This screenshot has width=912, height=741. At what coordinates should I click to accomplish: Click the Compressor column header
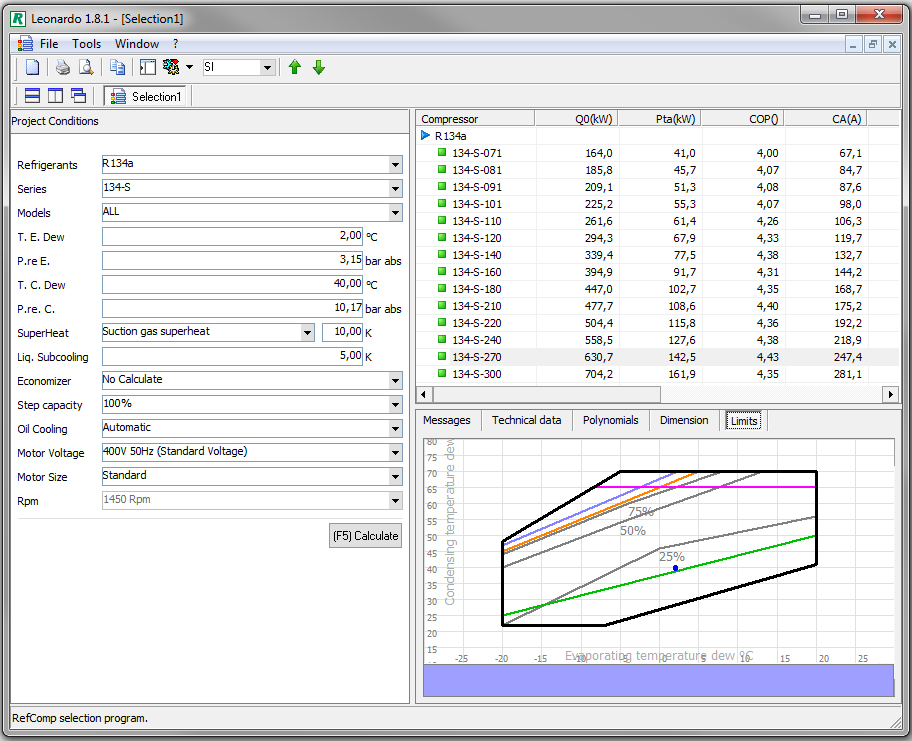coord(476,119)
